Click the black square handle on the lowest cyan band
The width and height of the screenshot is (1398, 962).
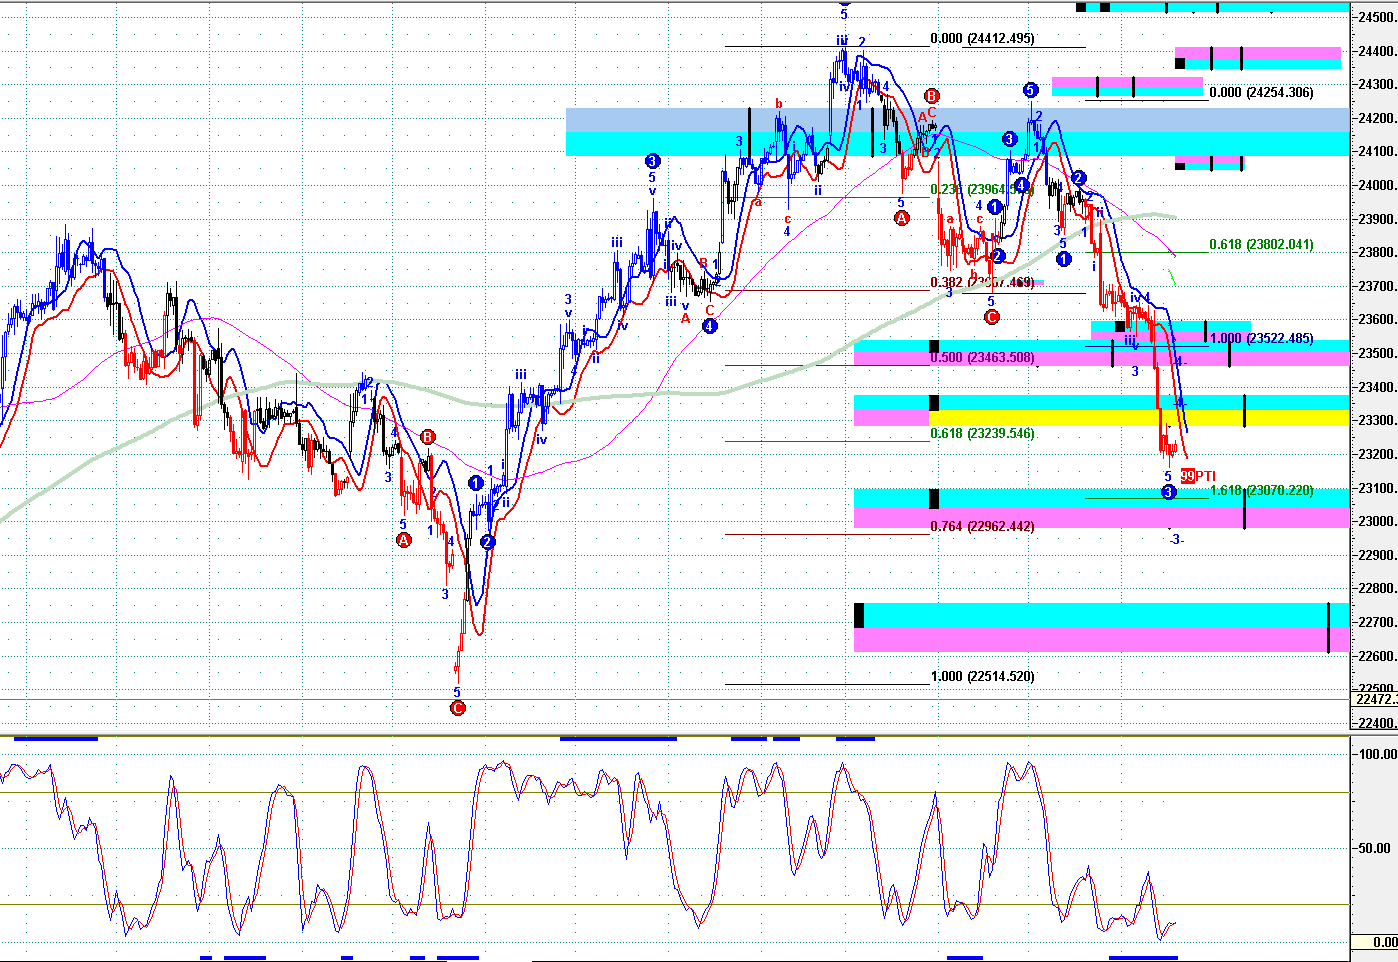(859, 615)
